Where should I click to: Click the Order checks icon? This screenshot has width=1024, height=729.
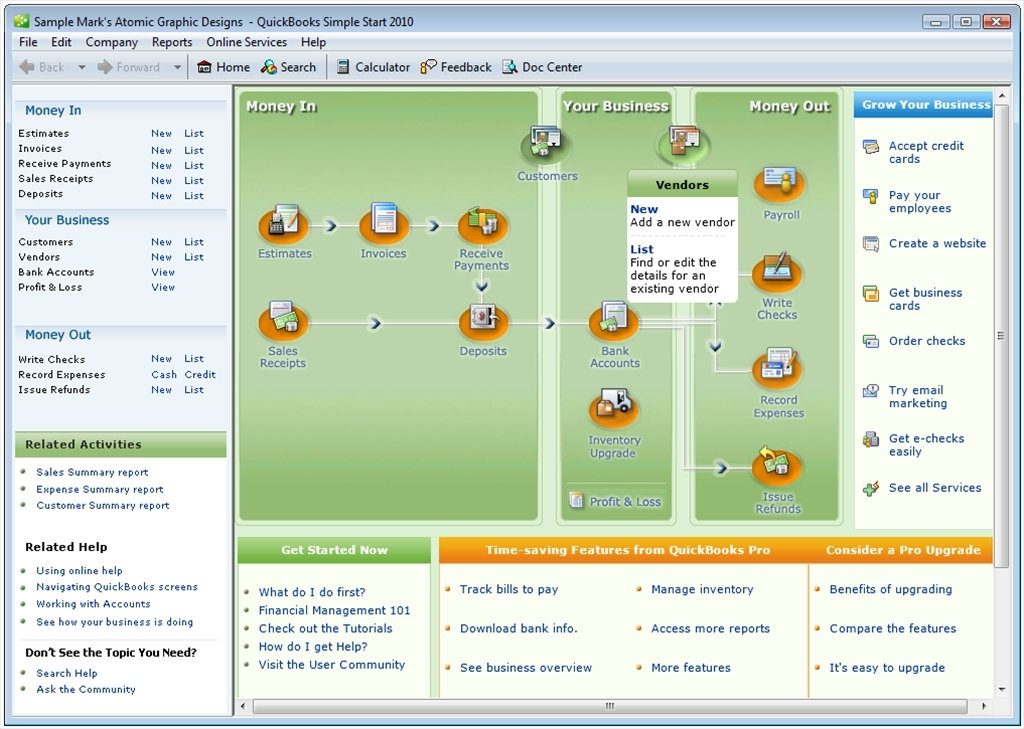pyautogui.click(x=871, y=342)
